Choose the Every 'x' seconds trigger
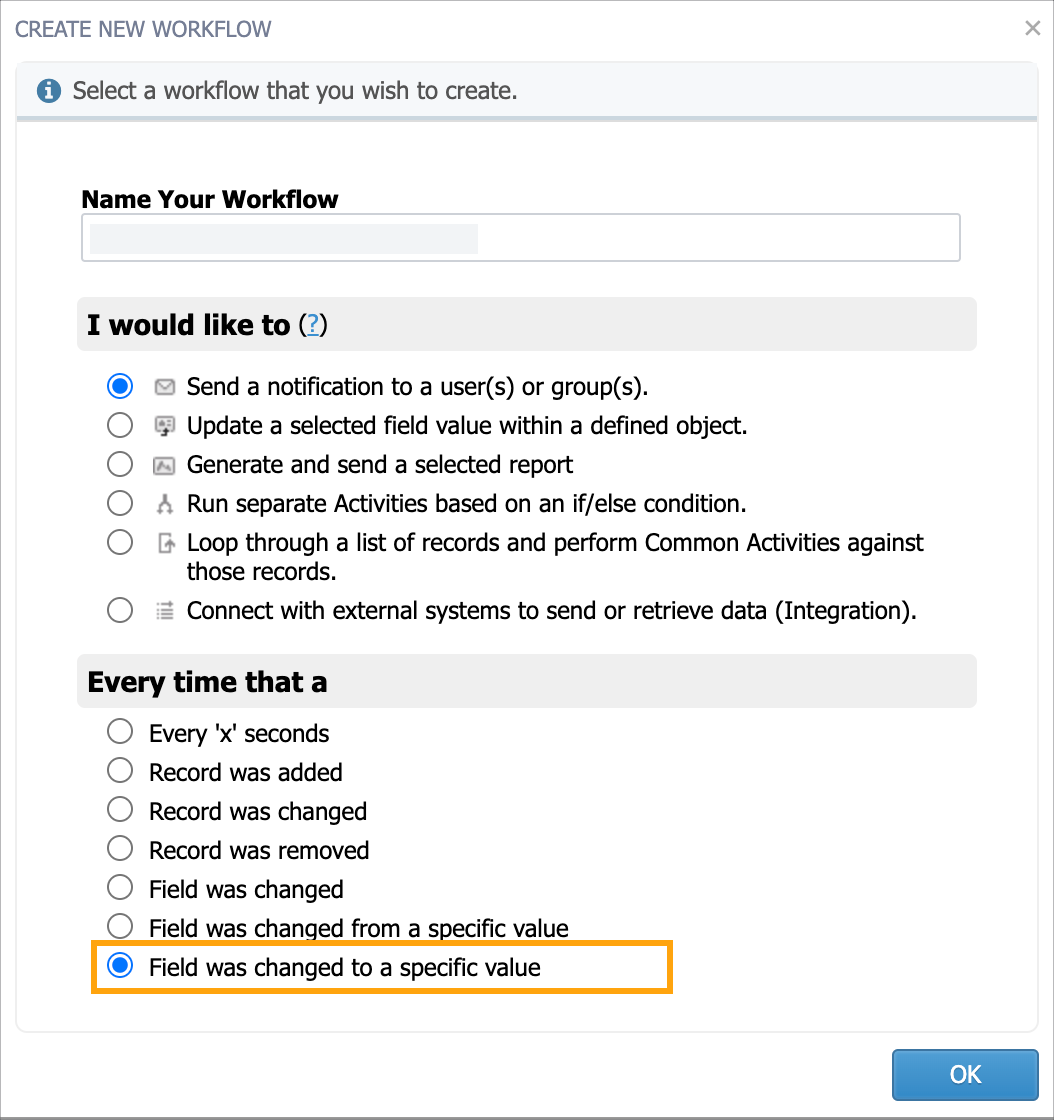The height and width of the screenshot is (1120, 1054). pyautogui.click(x=120, y=731)
